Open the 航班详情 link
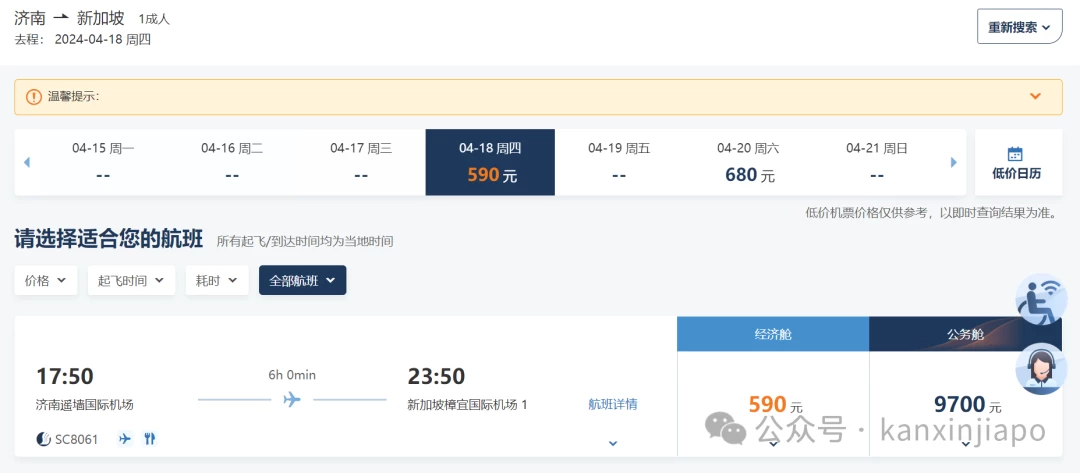Viewport: 1080px width, 473px height. click(x=613, y=404)
